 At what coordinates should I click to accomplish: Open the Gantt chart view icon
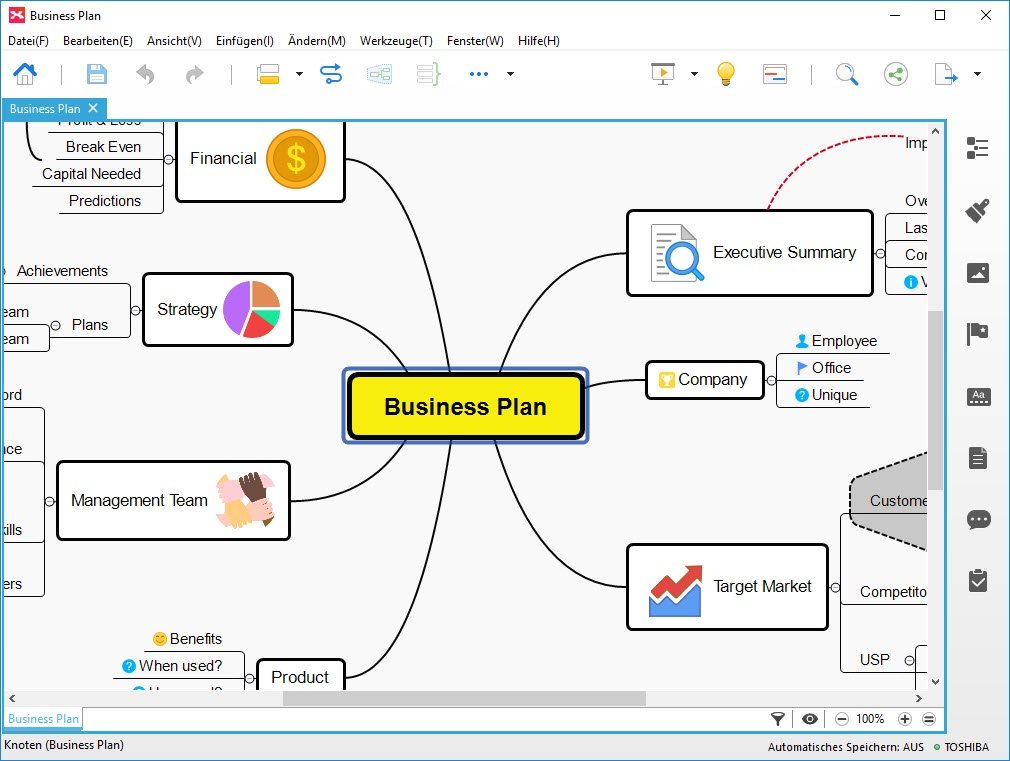click(x=774, y=74)
